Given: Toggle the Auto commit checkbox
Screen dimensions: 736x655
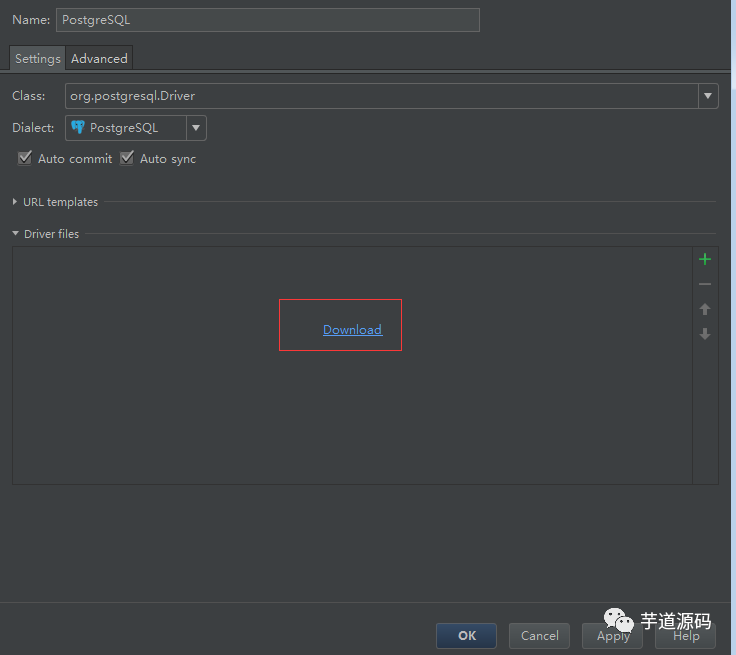Looking at the screenshot, I should pos(25,158).
